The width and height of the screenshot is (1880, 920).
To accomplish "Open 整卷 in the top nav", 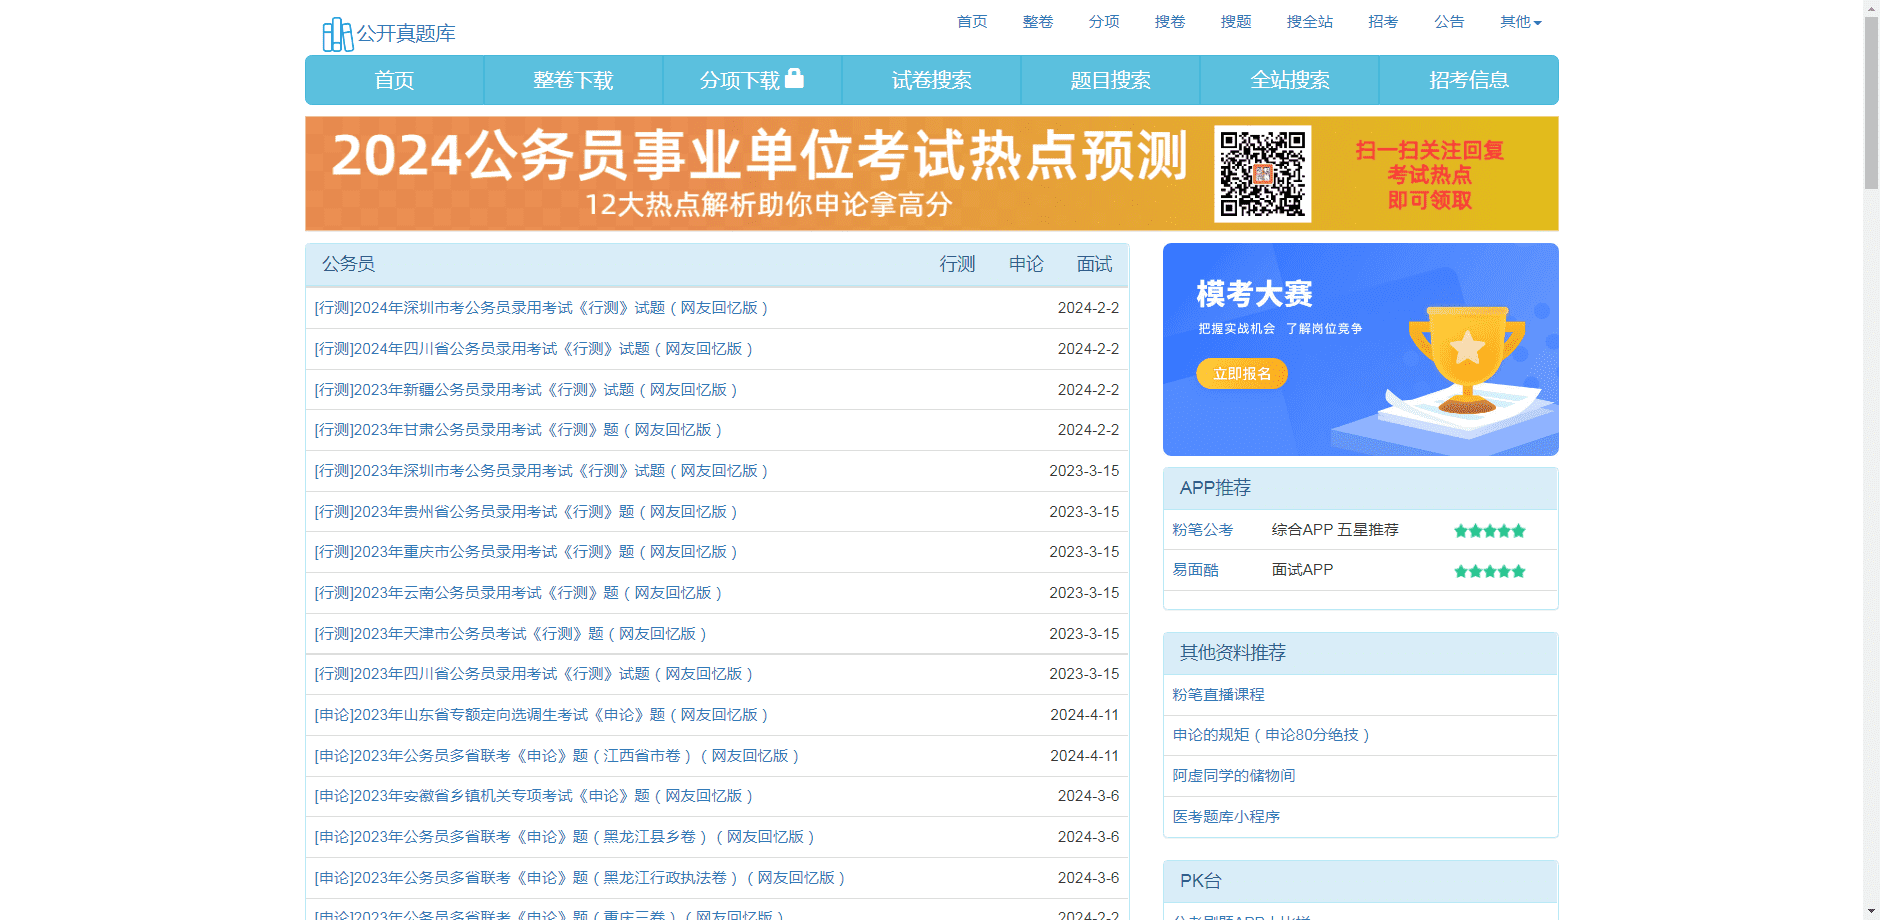I will pos(1038,22).
